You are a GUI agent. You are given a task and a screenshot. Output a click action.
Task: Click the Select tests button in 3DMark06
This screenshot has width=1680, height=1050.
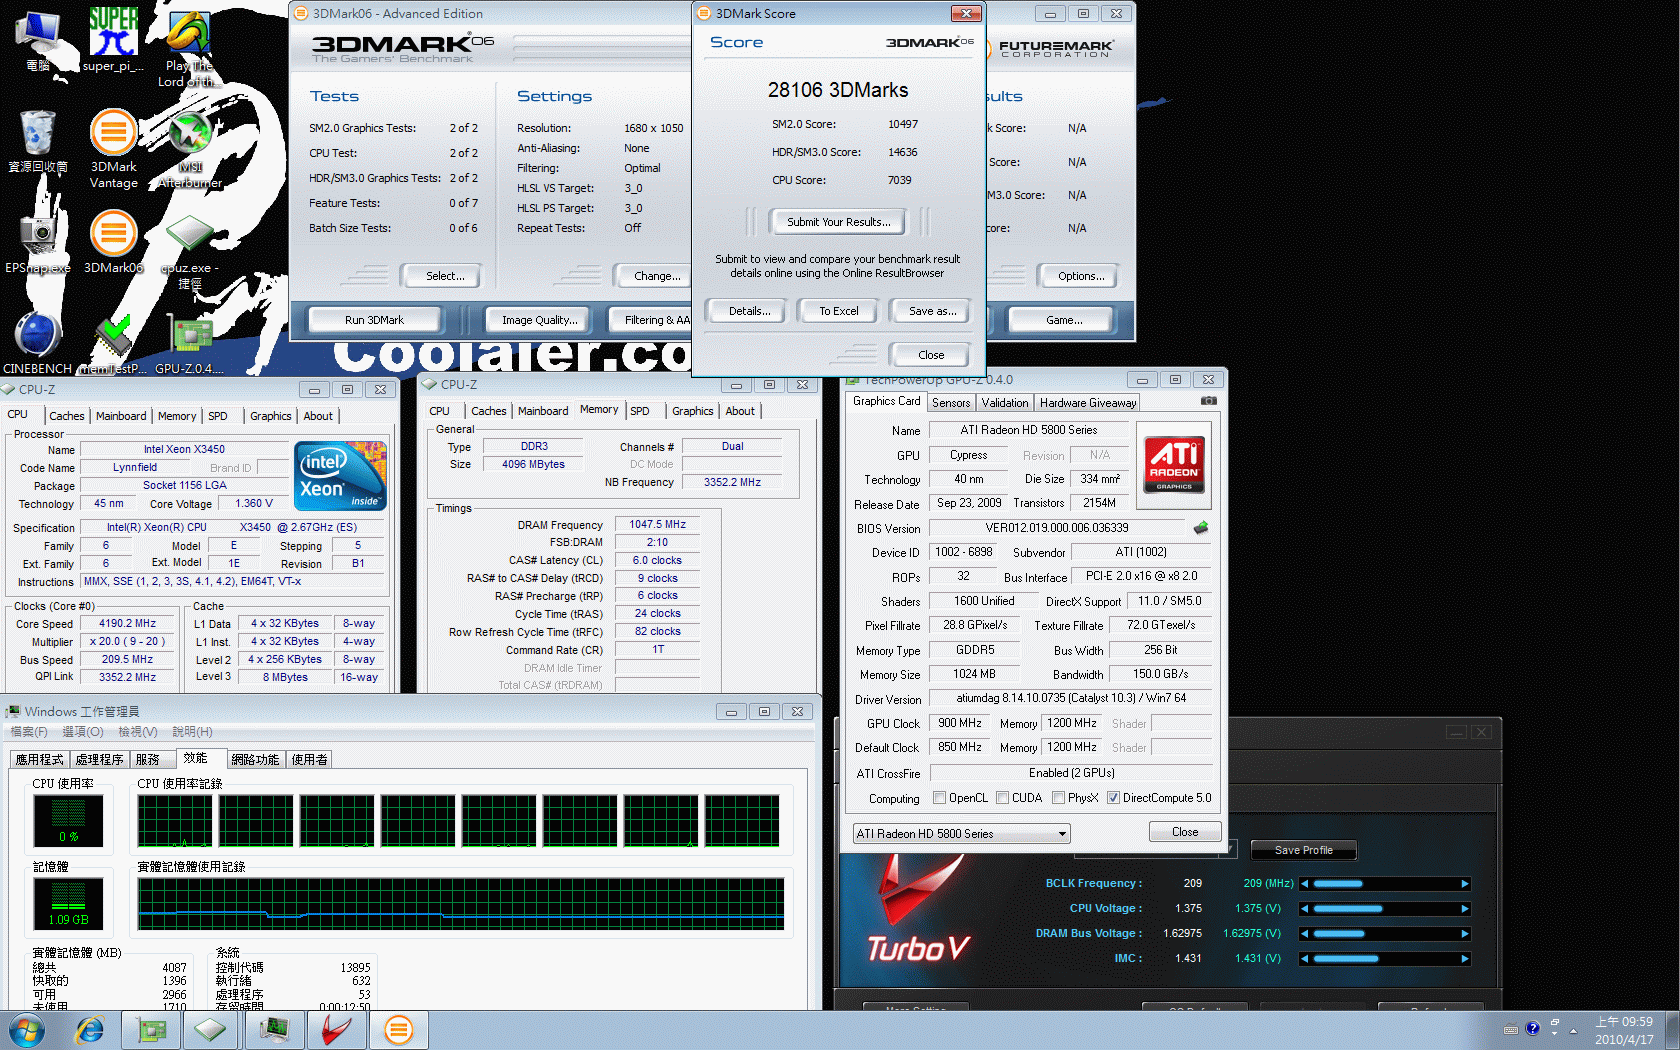(440, 276)
